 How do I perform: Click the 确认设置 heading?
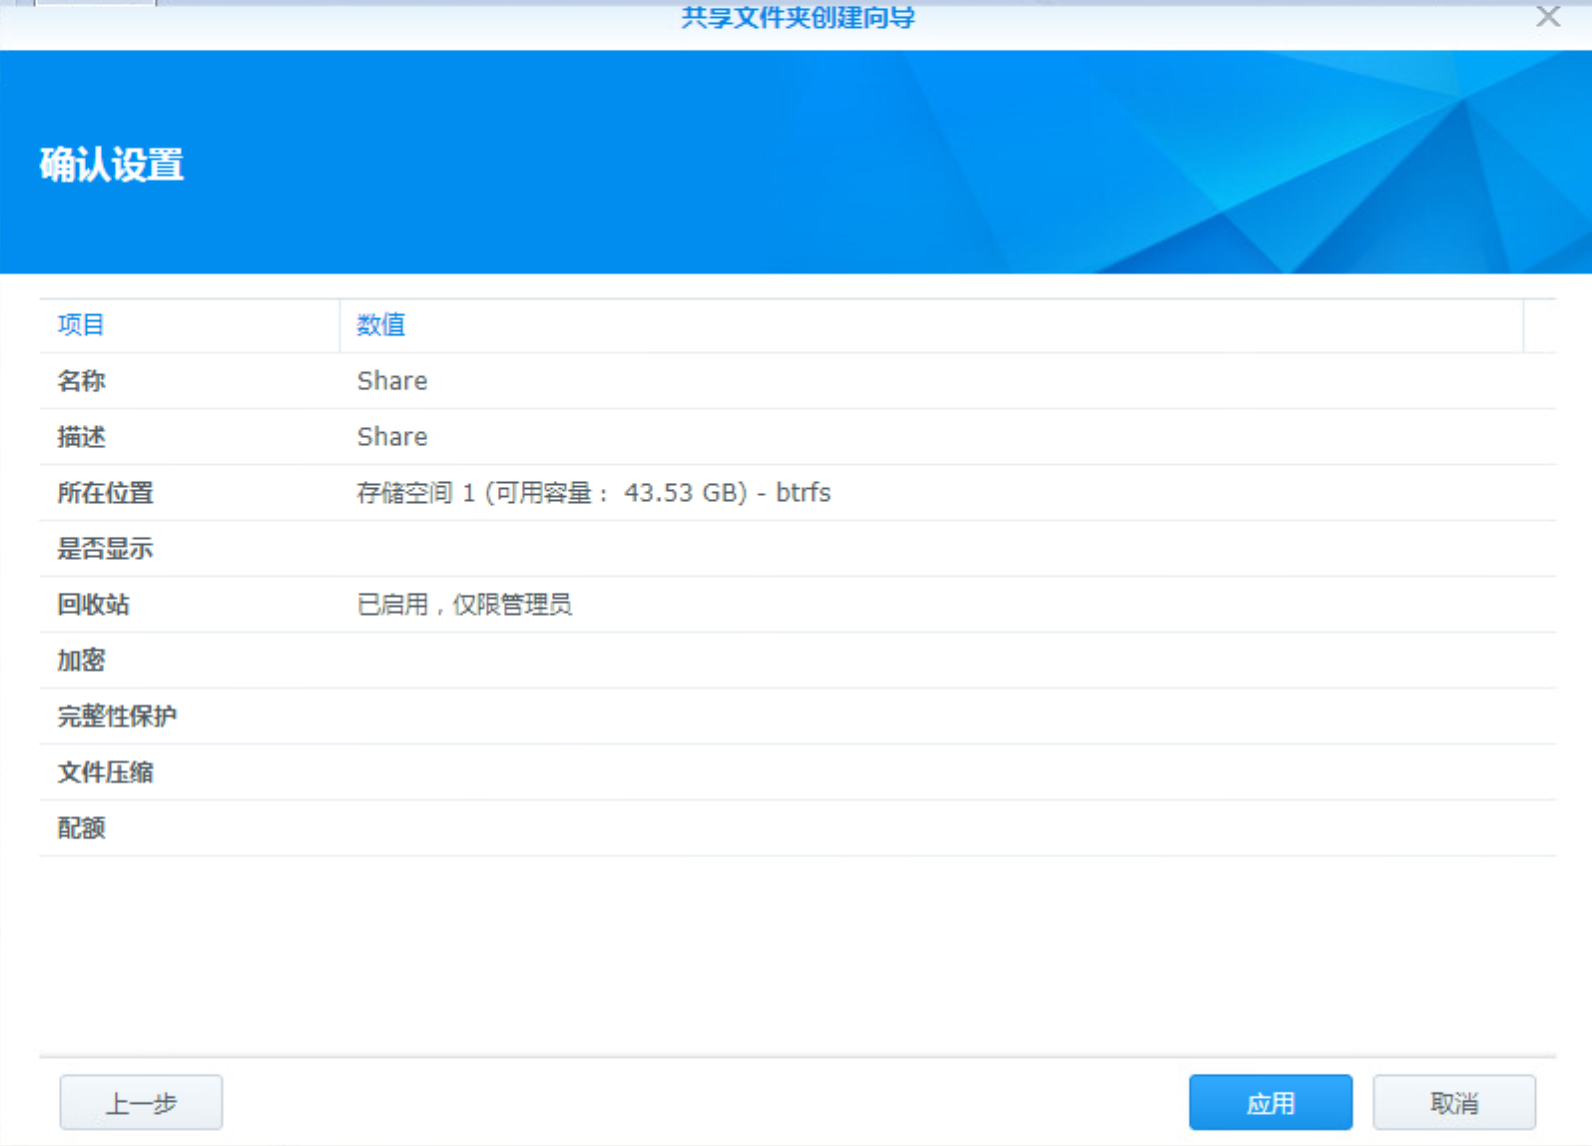pyautogui.click(x=112, y=165)
